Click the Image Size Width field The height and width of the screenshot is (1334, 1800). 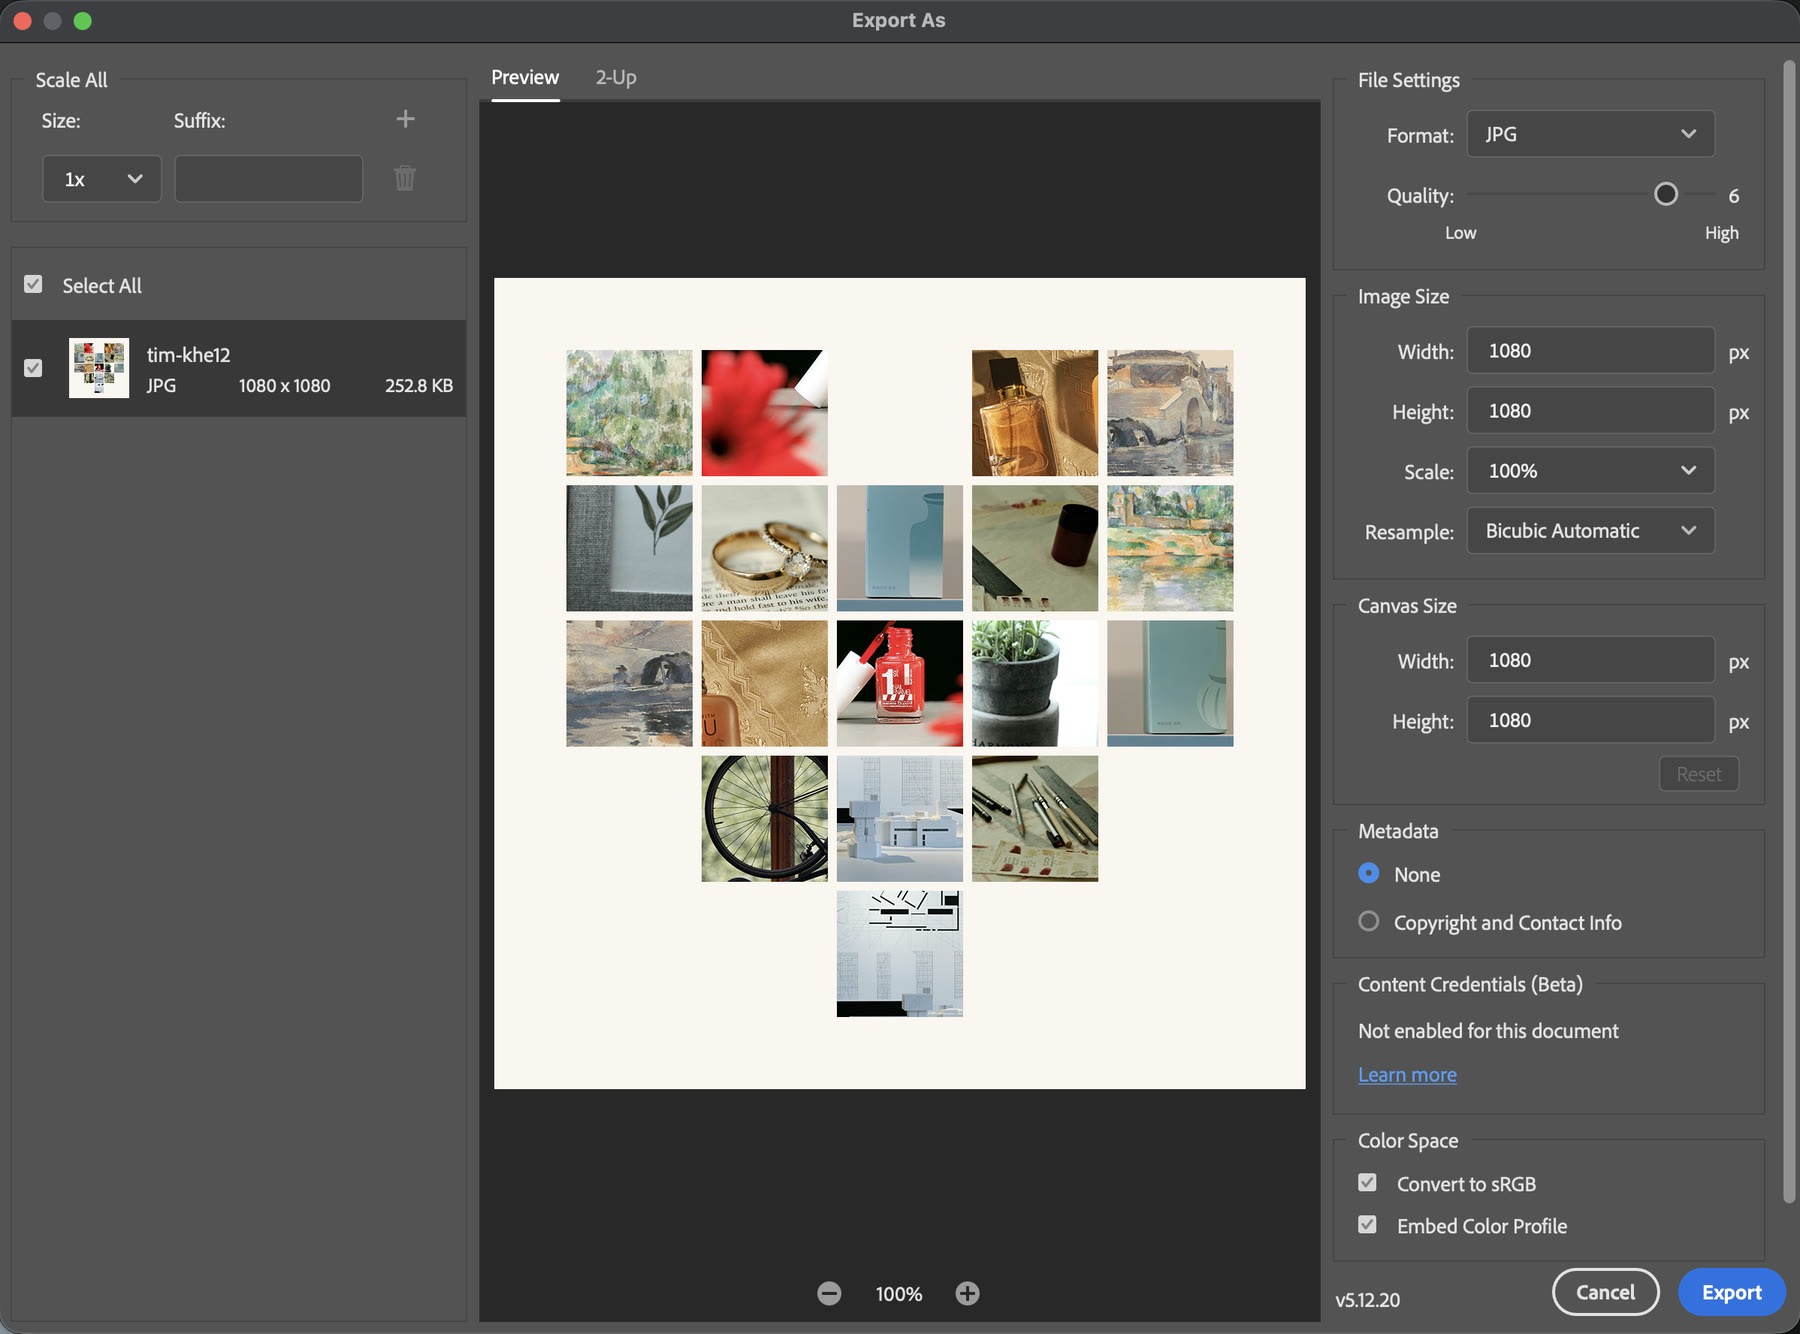(x=1590, y=351)
